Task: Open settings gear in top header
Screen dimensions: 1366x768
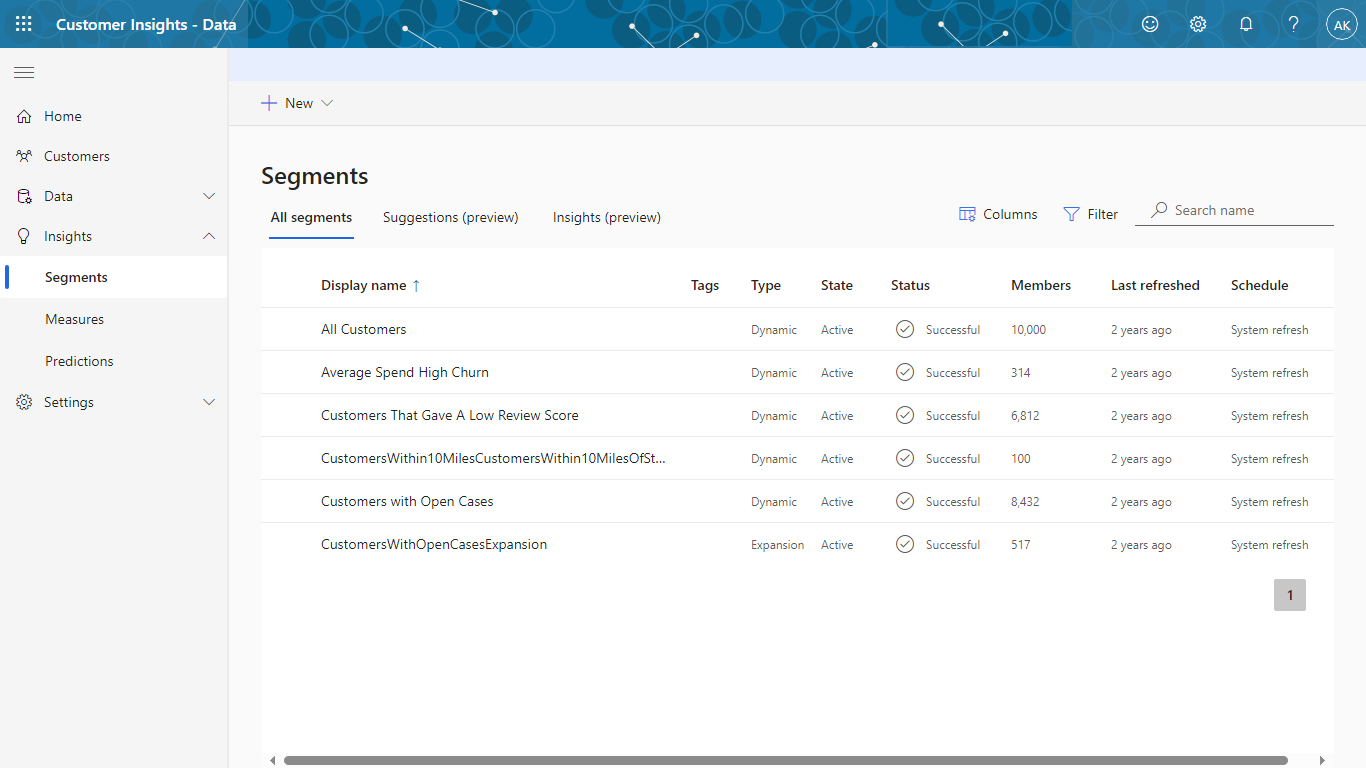Action: point(1198,24)
